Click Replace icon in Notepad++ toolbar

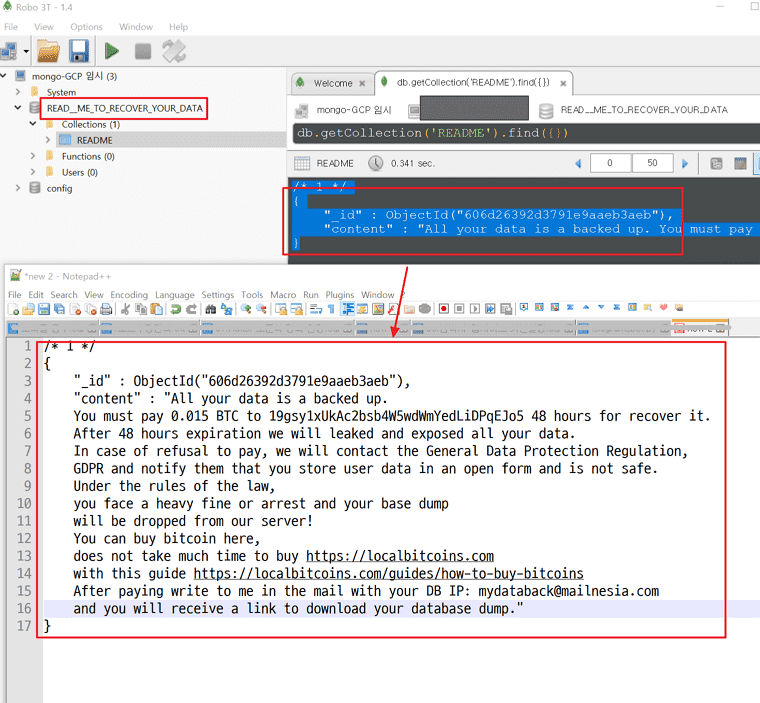[x=226, y=309]
